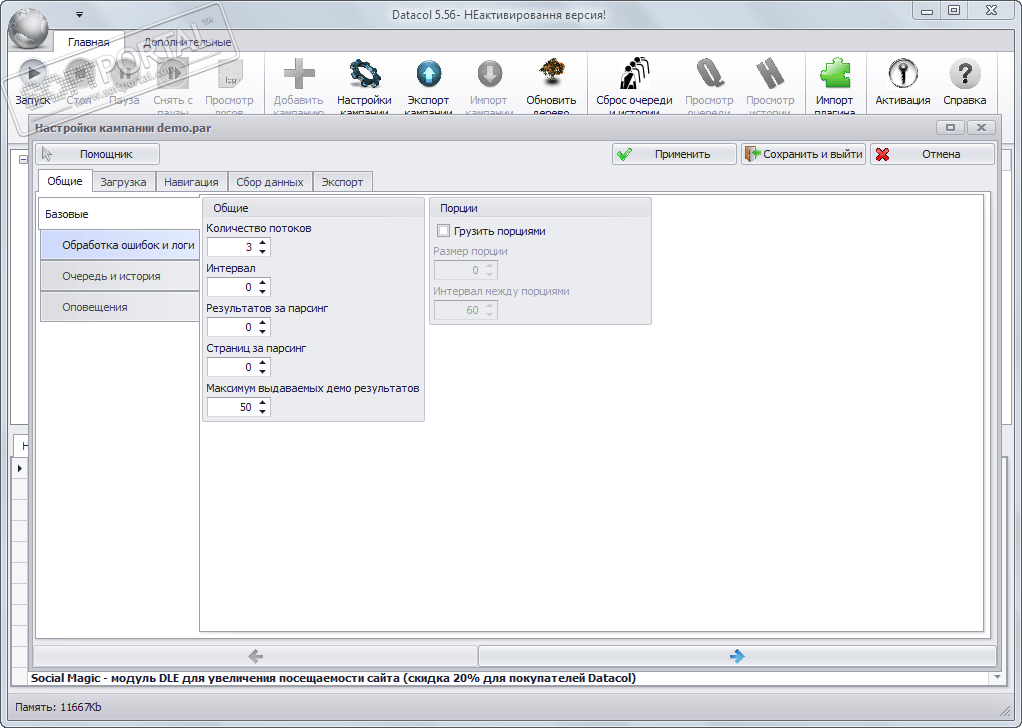Image resolution: width=1022 pixels, height=728 pixels.
Task: Switch to the Сбор данных tab
Action: click(270, 182)
